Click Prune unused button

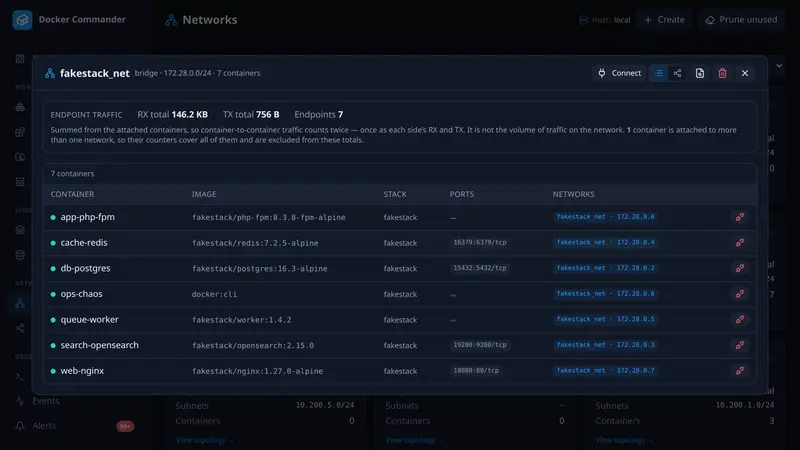741,20
